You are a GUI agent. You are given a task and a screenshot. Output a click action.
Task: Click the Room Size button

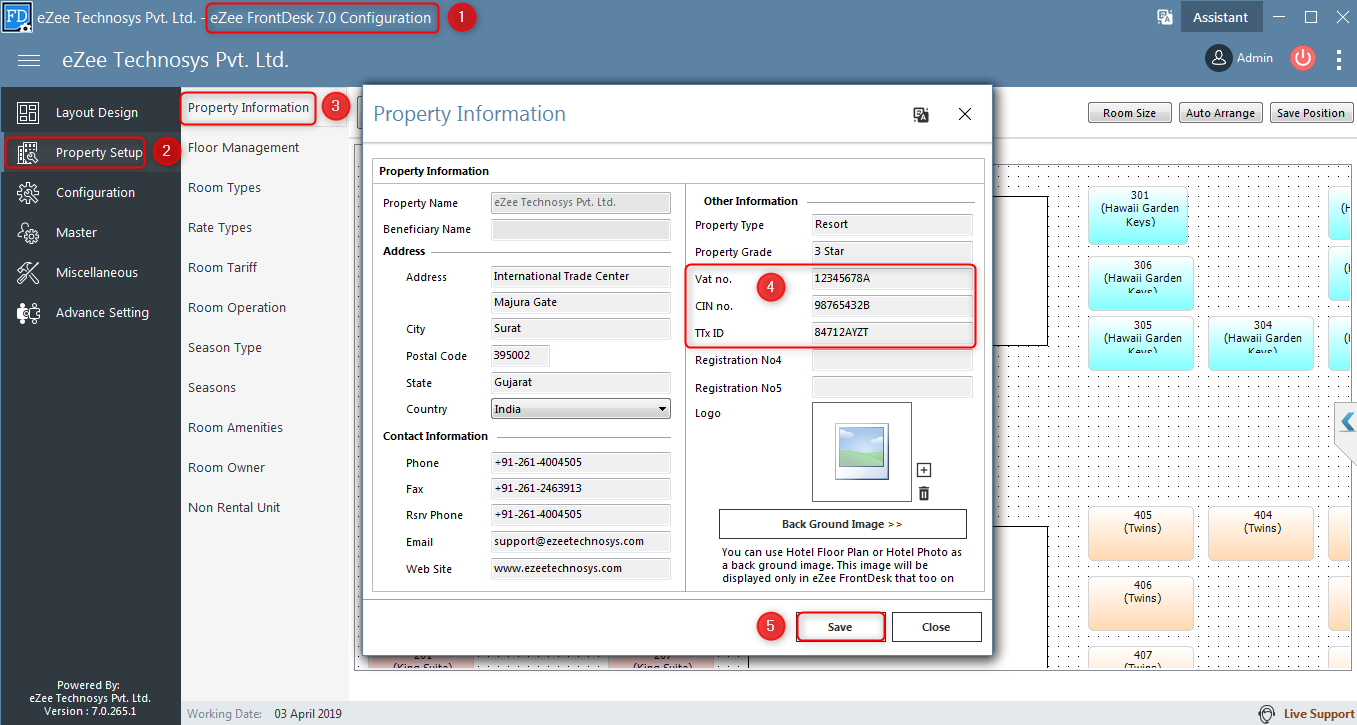[1129, 113]
